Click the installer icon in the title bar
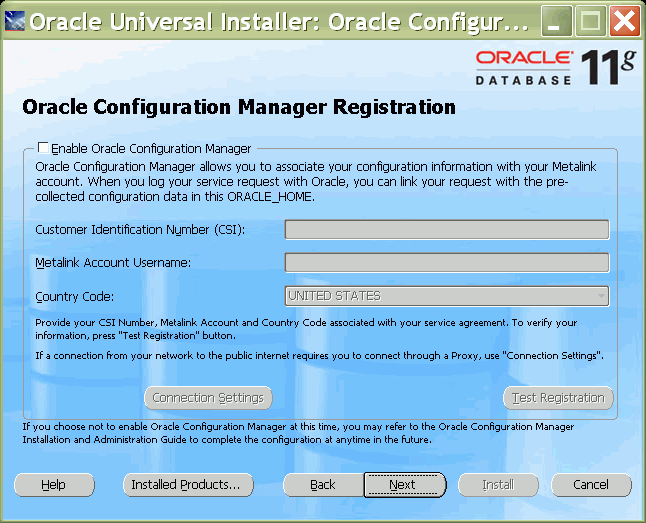646x523 pixels. (16, 20)
